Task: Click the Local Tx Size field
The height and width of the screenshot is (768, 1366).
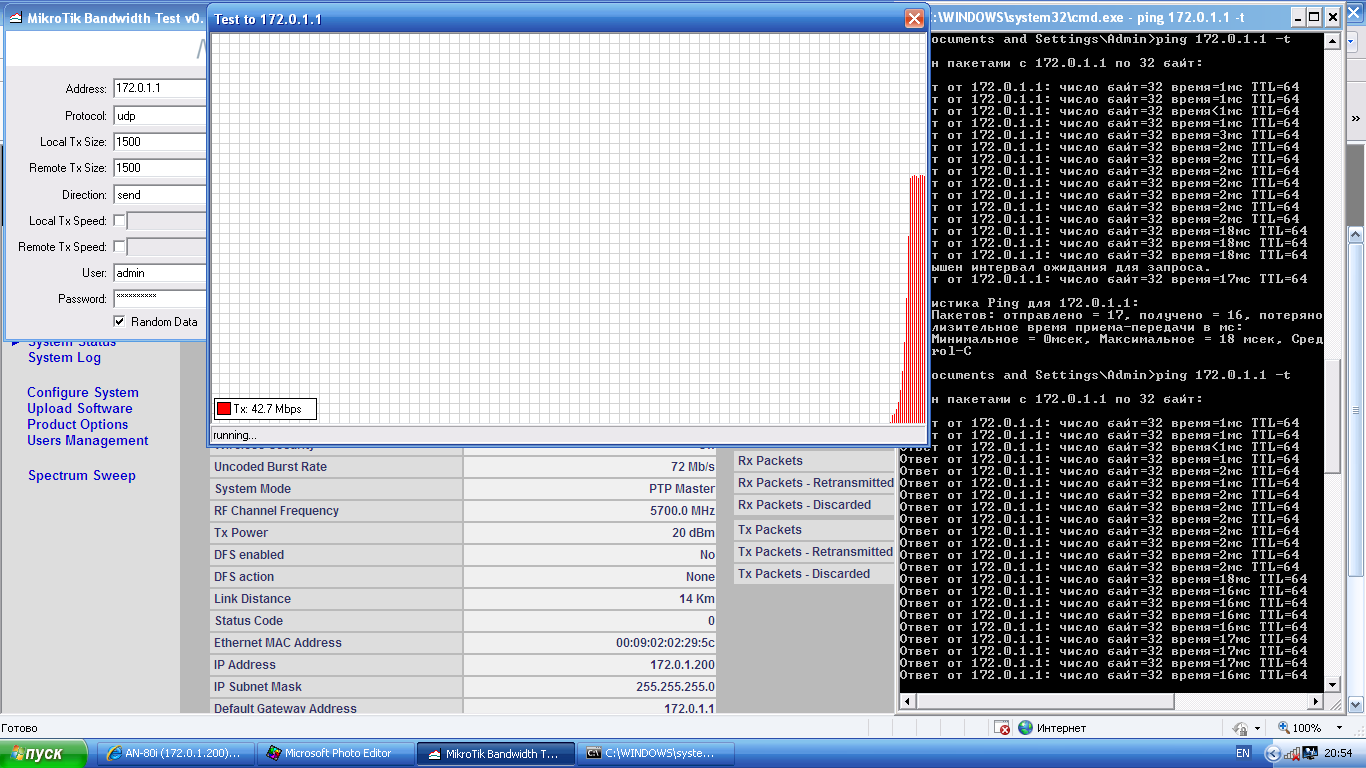Action: point(159,141)
